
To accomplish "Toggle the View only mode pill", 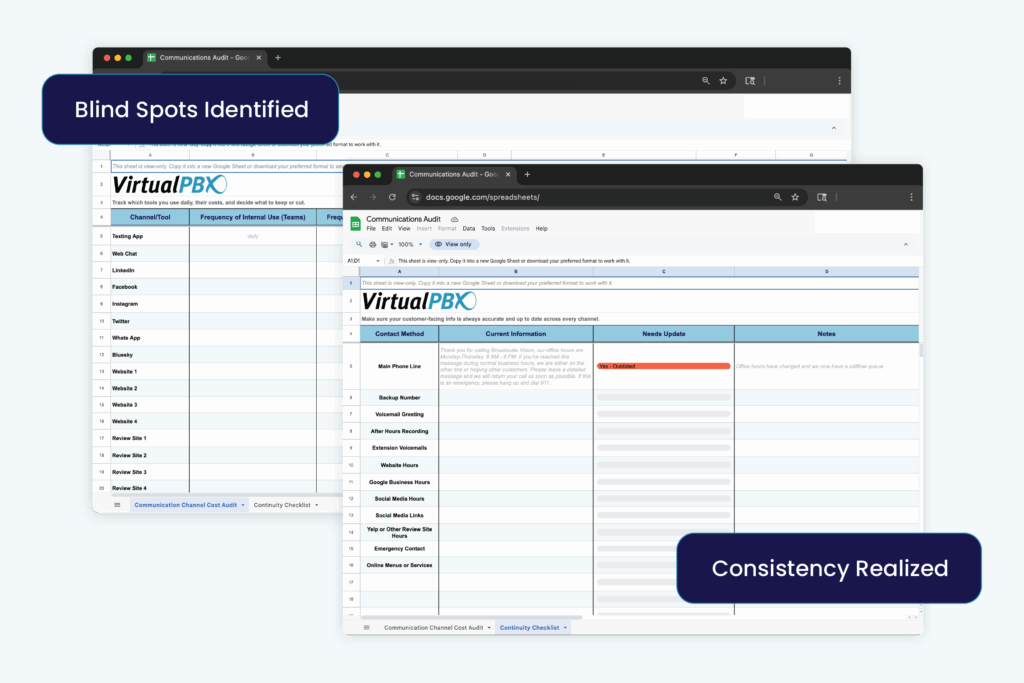I will 455,244.
